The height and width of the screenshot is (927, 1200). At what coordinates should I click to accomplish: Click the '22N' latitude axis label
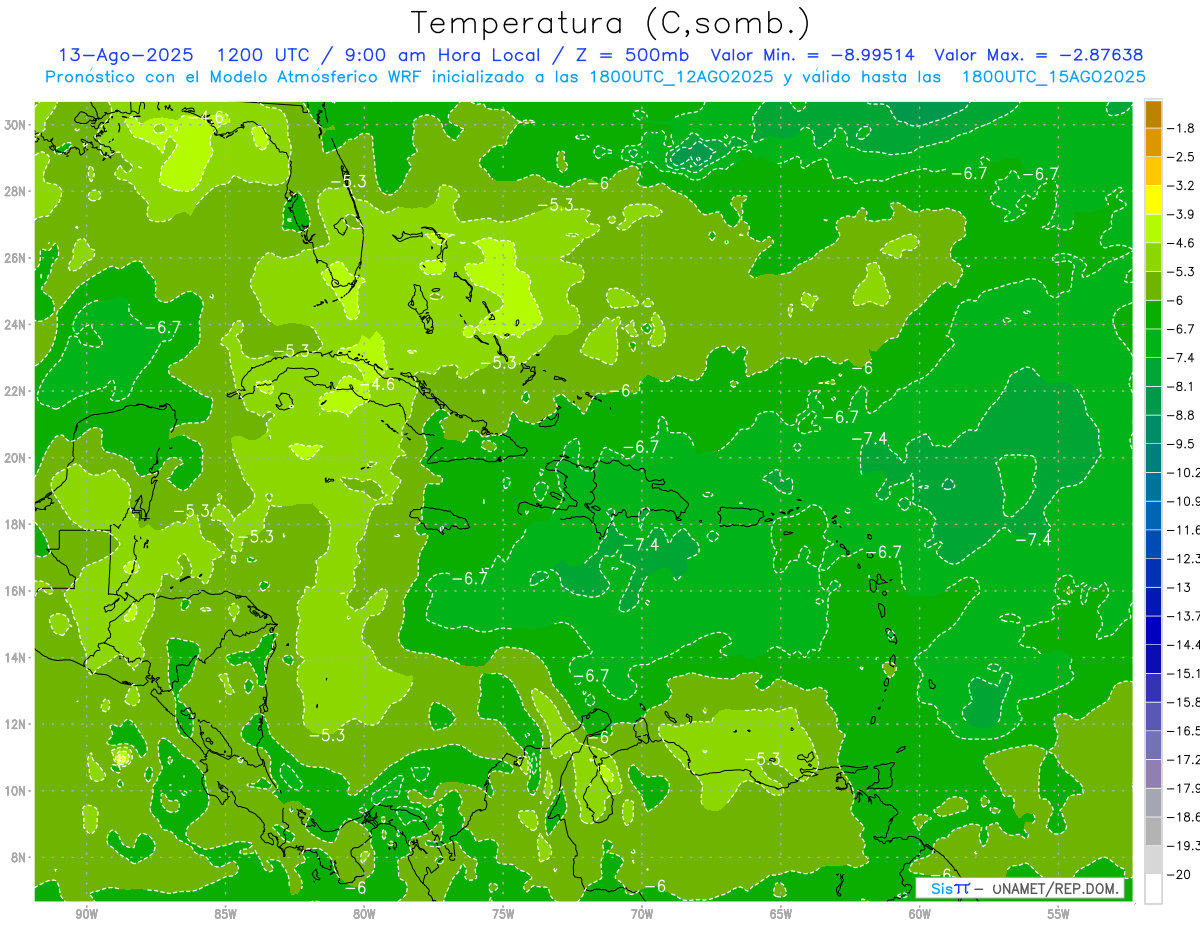pyautogui.click(x=16, y=391)
